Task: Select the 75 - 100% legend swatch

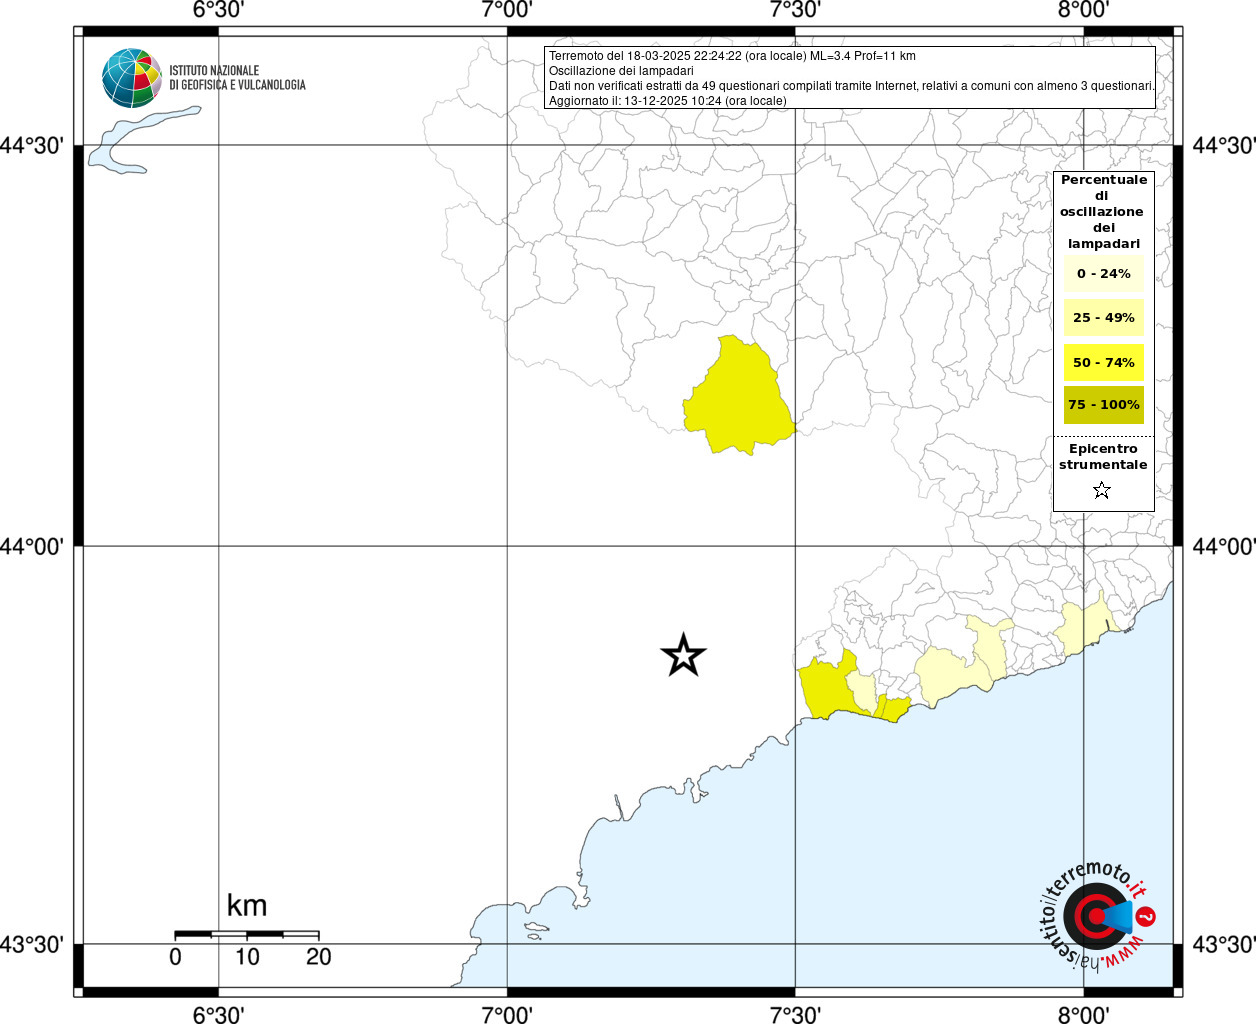Action: click(x=1104, y=405)
